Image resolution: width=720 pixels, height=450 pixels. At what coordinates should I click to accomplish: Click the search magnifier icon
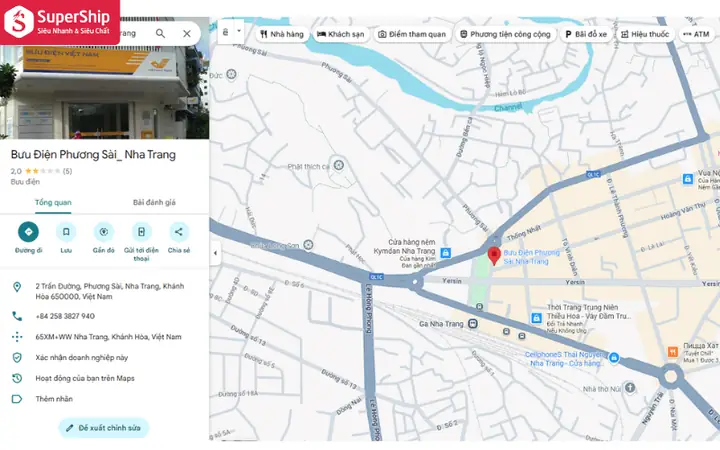point(160,34)
